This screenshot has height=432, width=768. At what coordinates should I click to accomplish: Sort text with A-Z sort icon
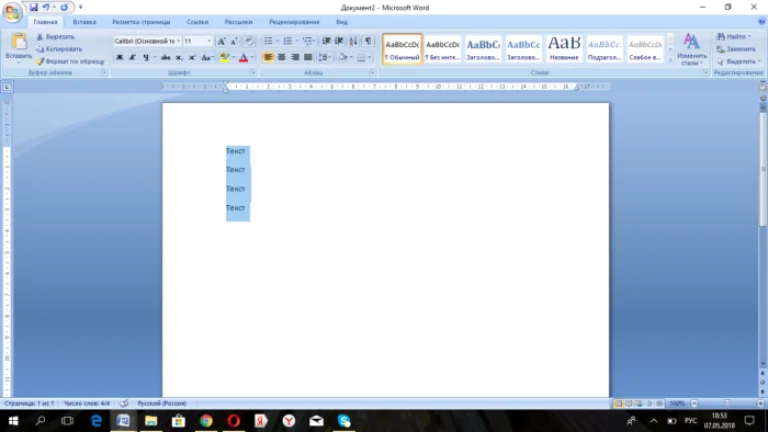click(353, 41)
